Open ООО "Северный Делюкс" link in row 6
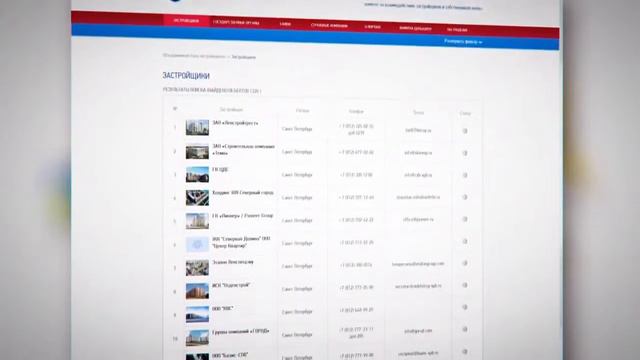640x360 pixels. point(241,242)
